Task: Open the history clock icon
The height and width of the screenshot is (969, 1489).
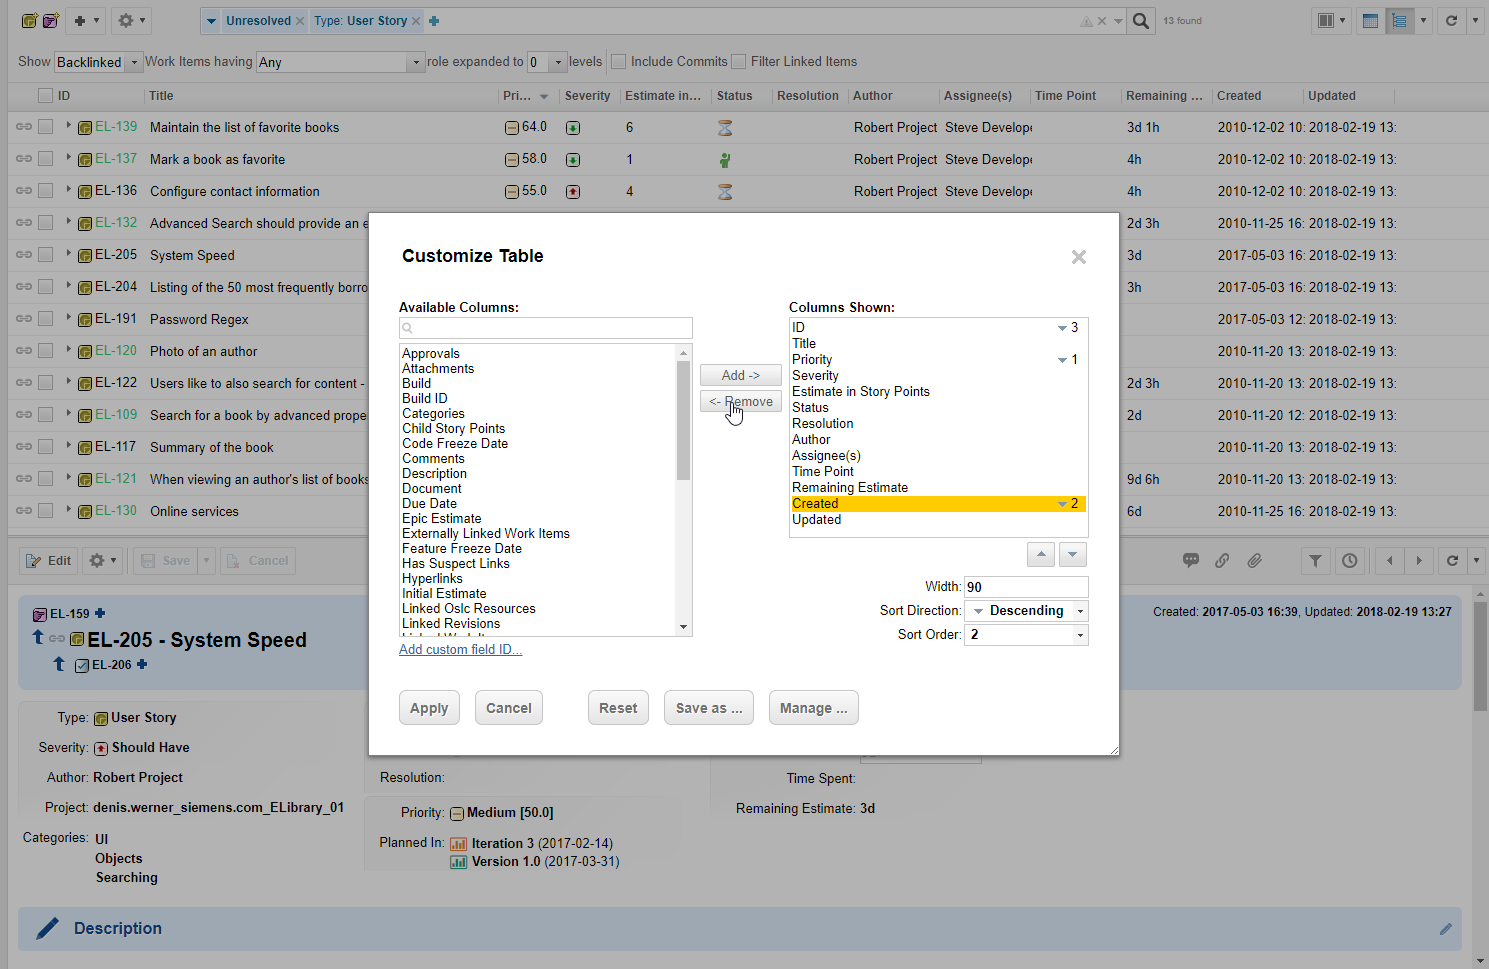Action: click(1350, 561)
